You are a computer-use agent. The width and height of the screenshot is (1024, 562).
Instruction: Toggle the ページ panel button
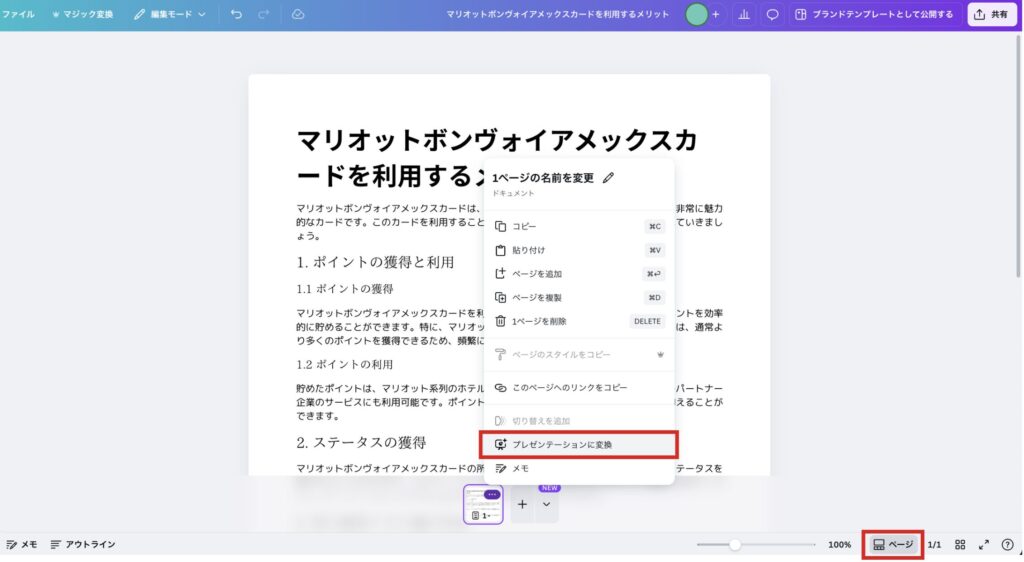click(893, 544)
